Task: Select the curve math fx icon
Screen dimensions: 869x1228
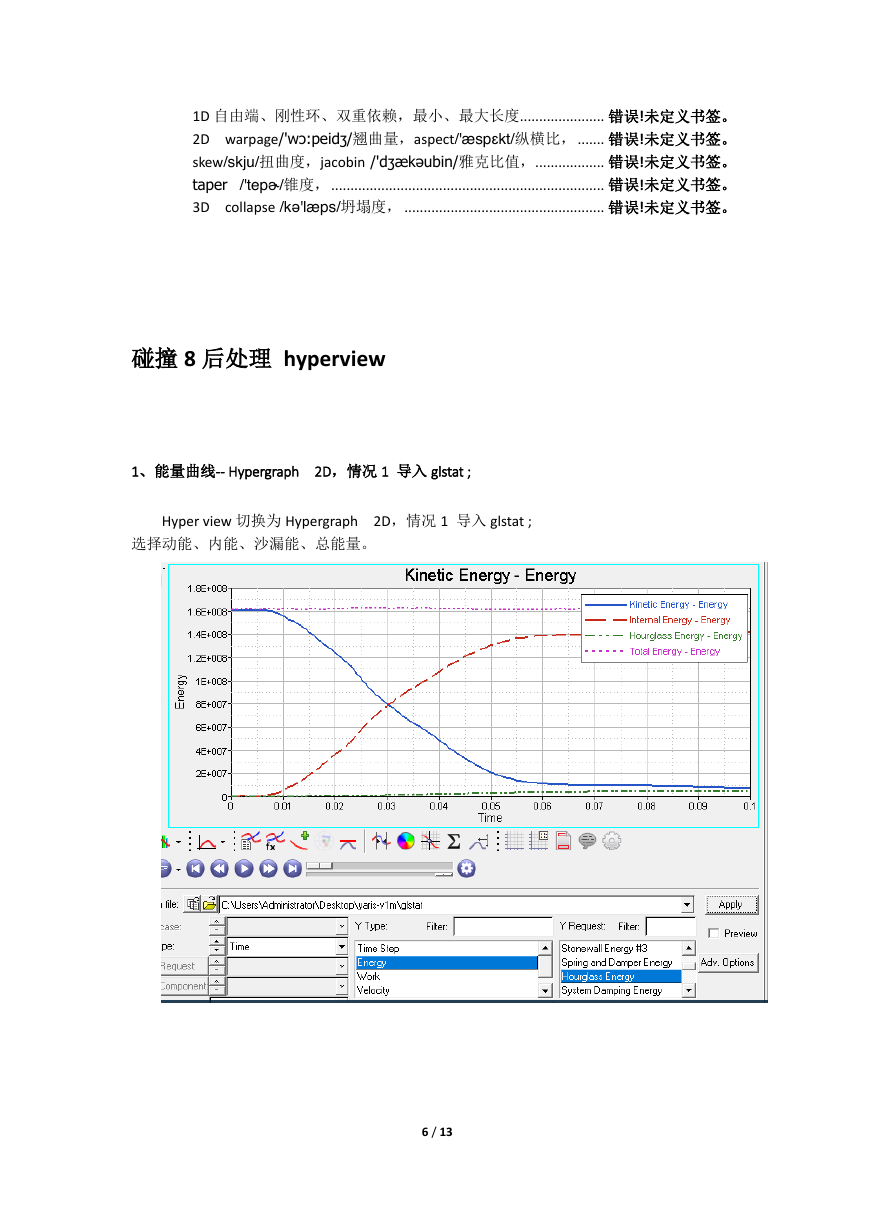Action: 274,841
